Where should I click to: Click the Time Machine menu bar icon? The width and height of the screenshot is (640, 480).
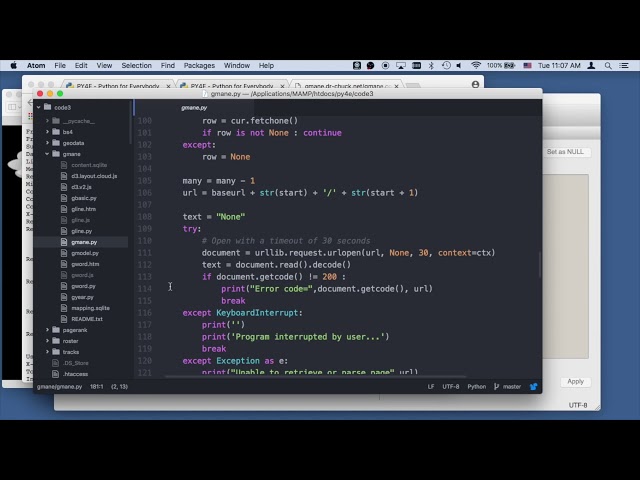[x=446, y=65]
